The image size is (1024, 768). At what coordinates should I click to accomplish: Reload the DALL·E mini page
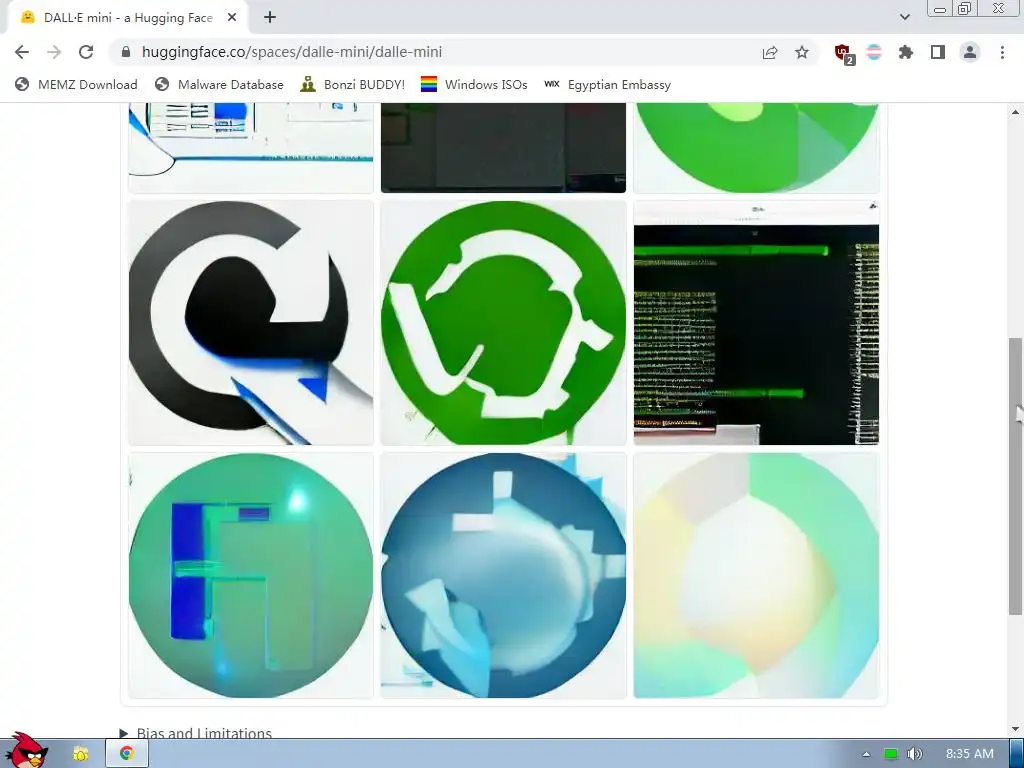tap(86, 52)
